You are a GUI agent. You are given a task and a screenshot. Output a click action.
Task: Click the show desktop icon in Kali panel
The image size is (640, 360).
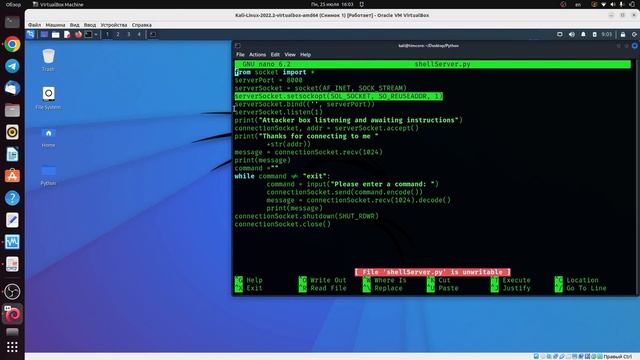(44, 35)
